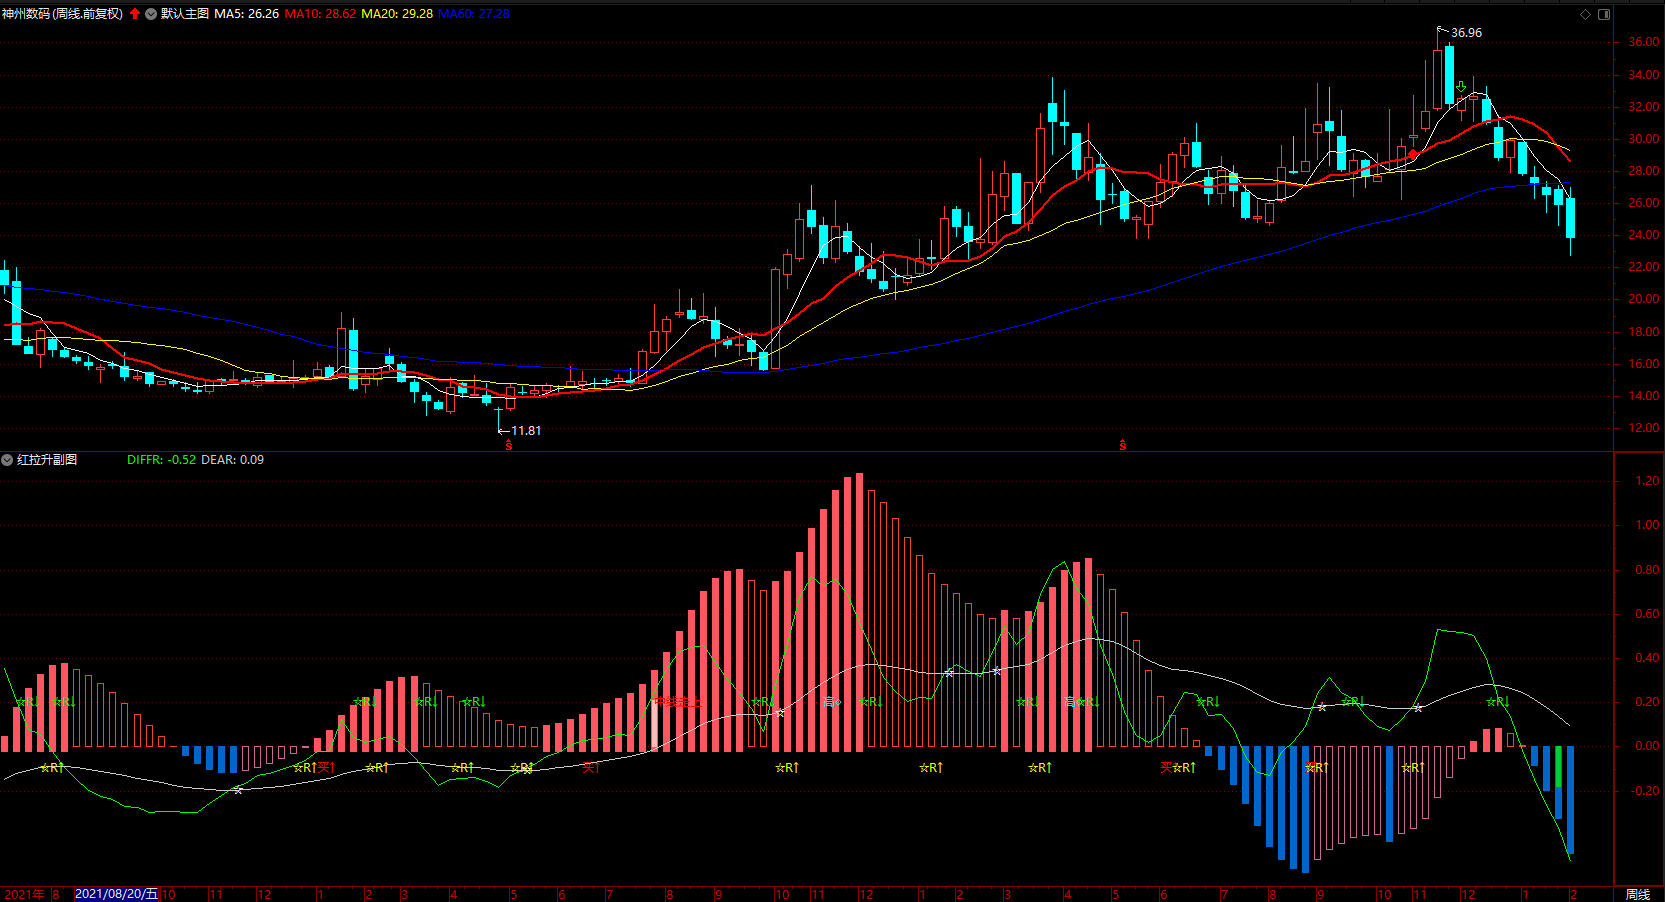1665x902 pixels.
Task: Click the 36.96 high price label
Action: point(1467,33)
